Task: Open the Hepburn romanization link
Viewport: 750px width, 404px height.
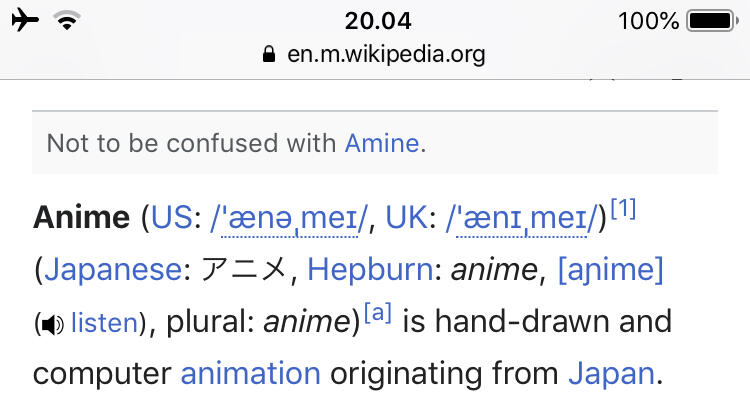Action: click(x=368, y=269)
